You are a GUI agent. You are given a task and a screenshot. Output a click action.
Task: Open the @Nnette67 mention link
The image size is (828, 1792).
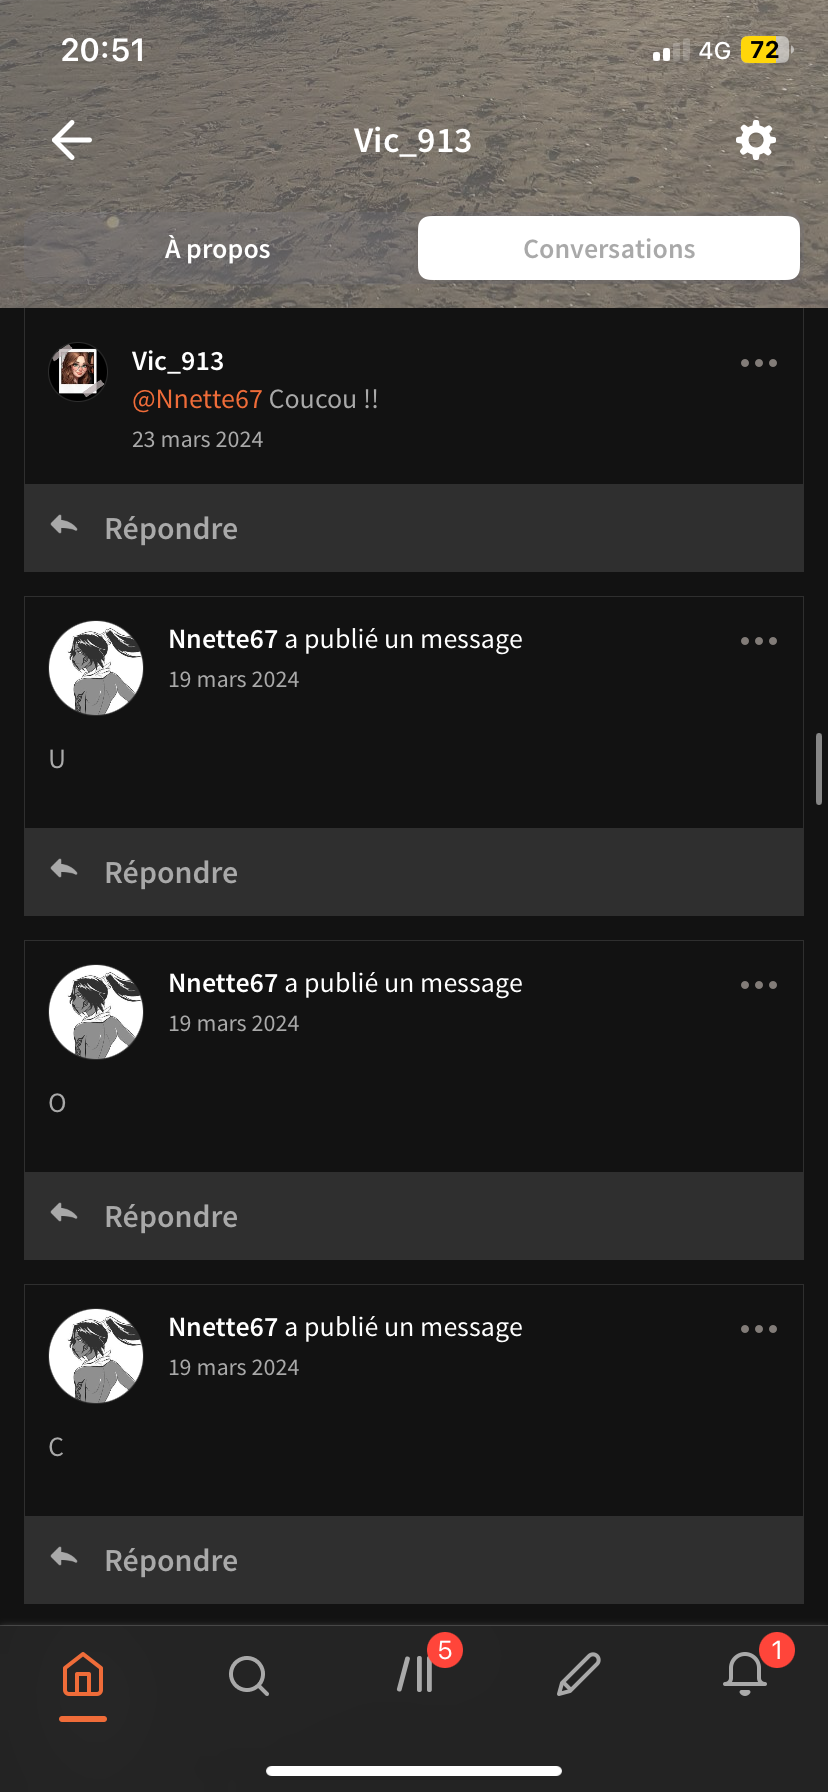(x=197, y=399)
